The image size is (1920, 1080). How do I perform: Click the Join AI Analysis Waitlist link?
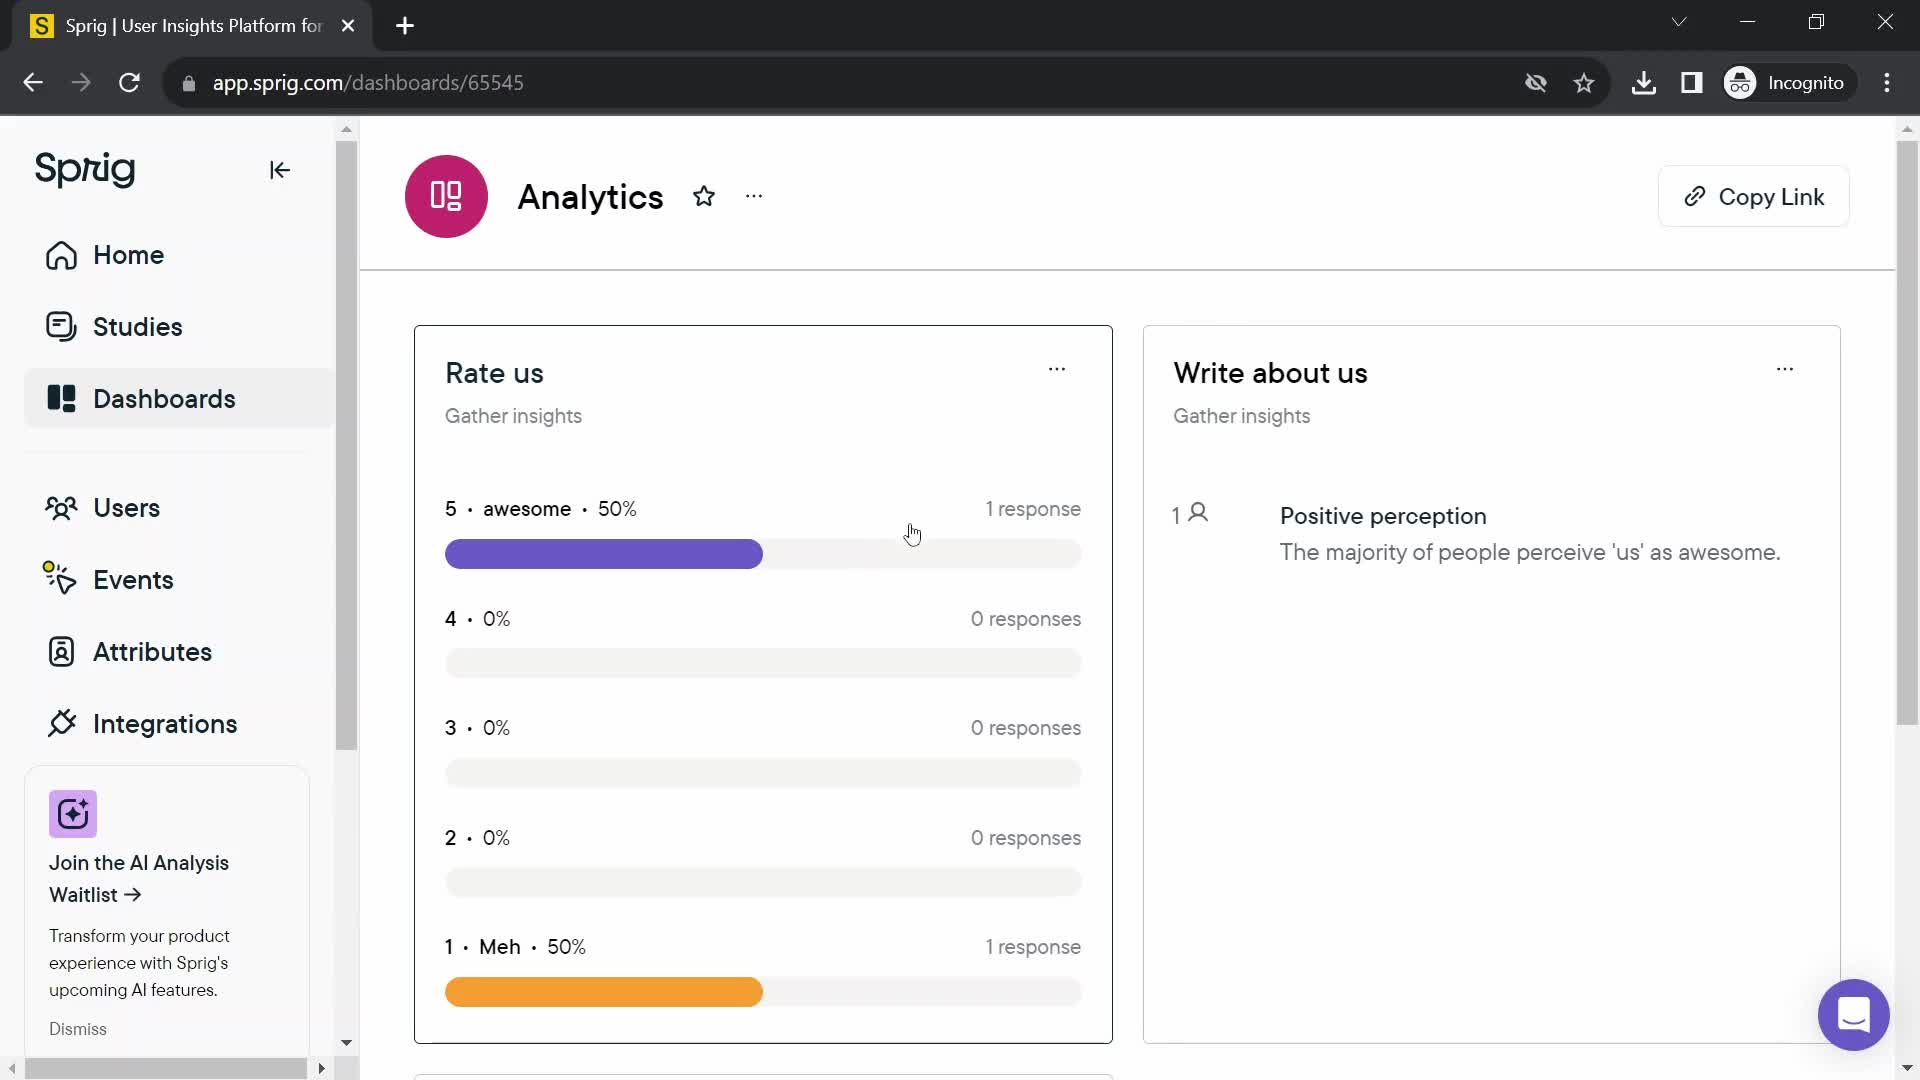pos(138,878)
